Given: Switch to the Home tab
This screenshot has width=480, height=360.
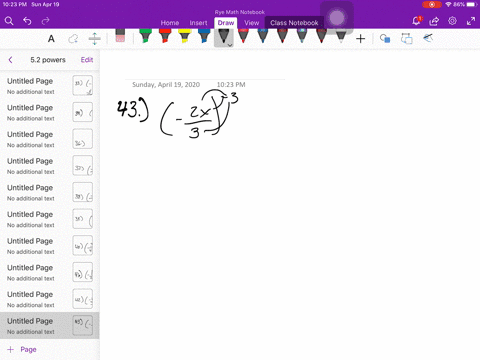Looking at the screenshot, I should 170,23.
